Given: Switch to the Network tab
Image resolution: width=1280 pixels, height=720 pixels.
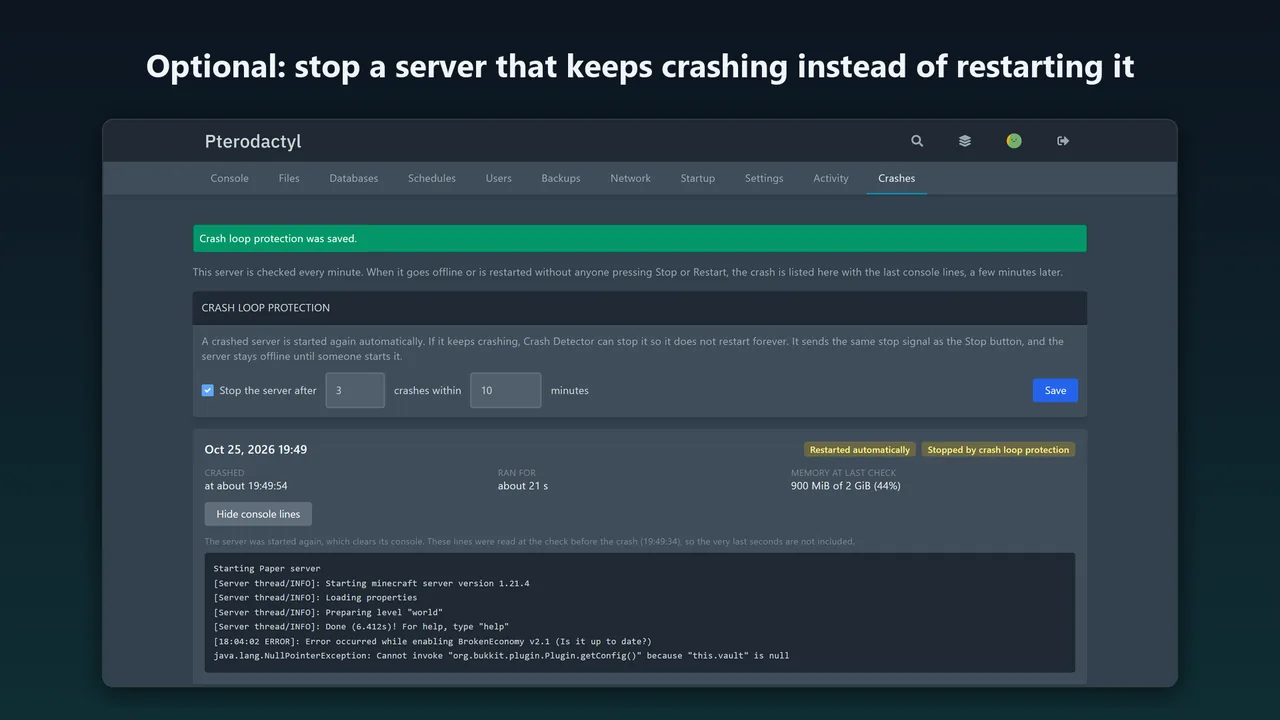Looking at the screenshot, I should click(631, 178).
